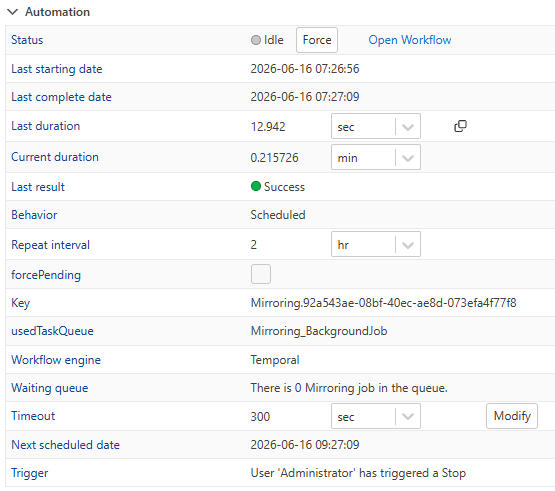The height and width of the screenshot is (491, 555).
Task: Click the Mirroring_BackgroundJob task queue value
Action: coord(319,331)
